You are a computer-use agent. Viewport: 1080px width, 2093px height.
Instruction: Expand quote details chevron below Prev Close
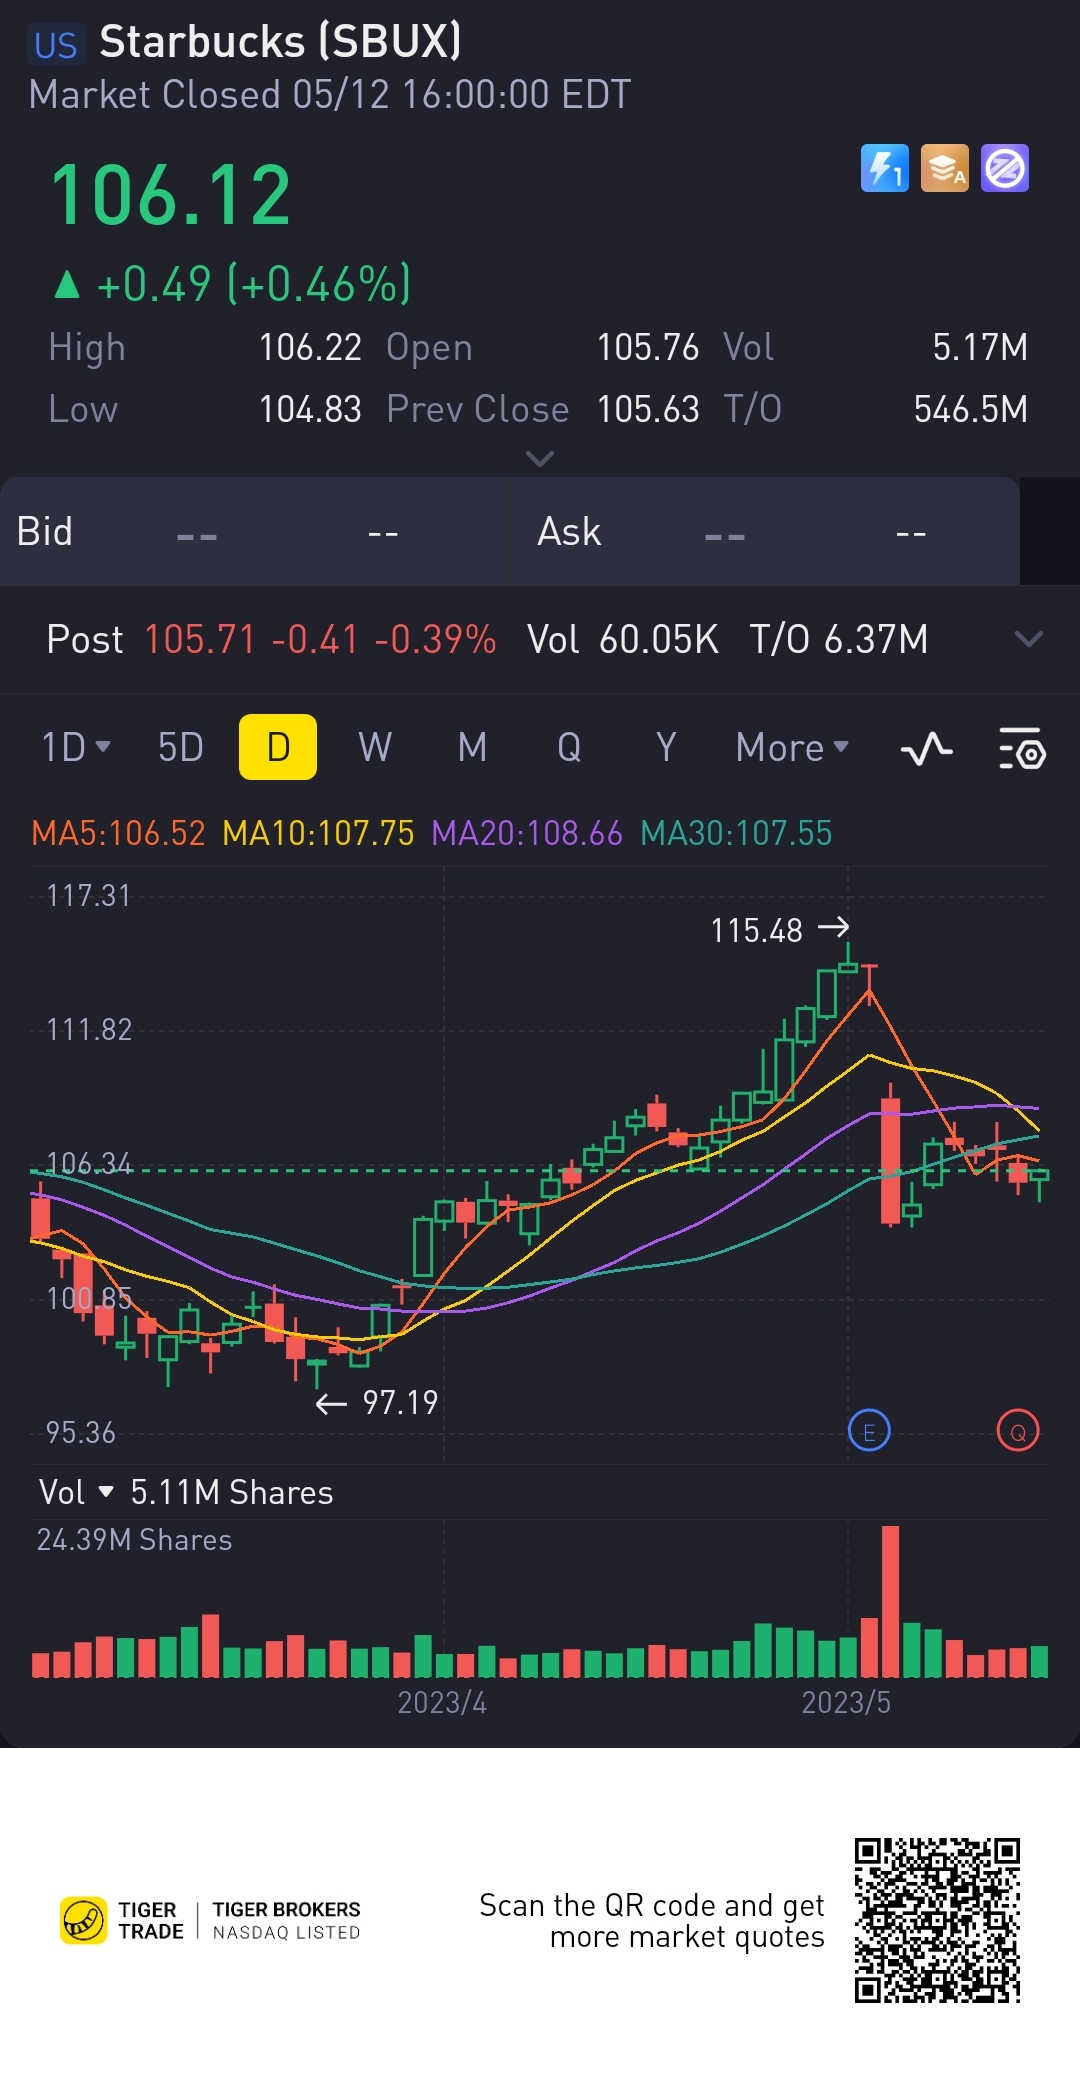coord(540,459)
